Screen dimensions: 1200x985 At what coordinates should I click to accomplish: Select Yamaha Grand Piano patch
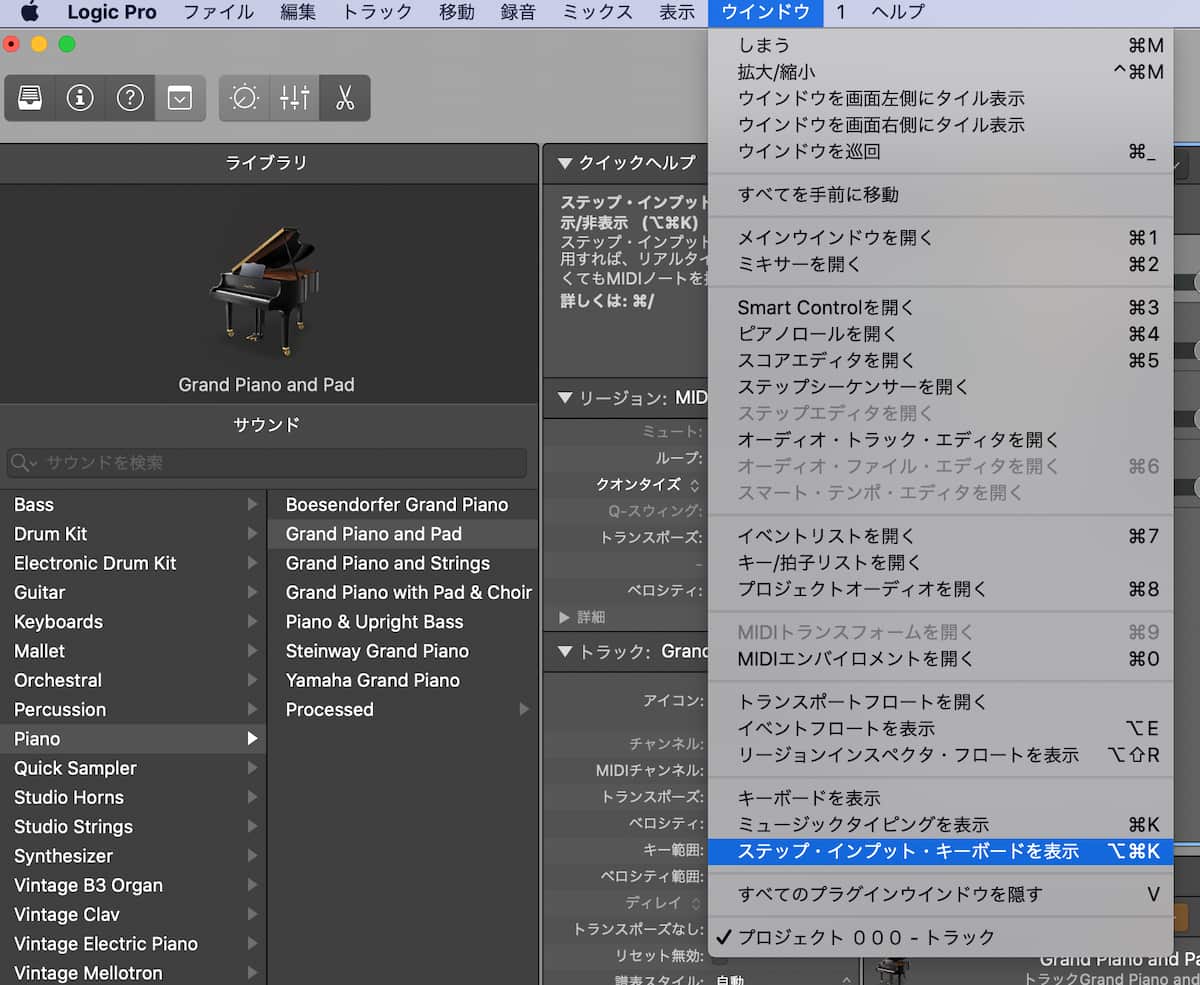point(402,680)
